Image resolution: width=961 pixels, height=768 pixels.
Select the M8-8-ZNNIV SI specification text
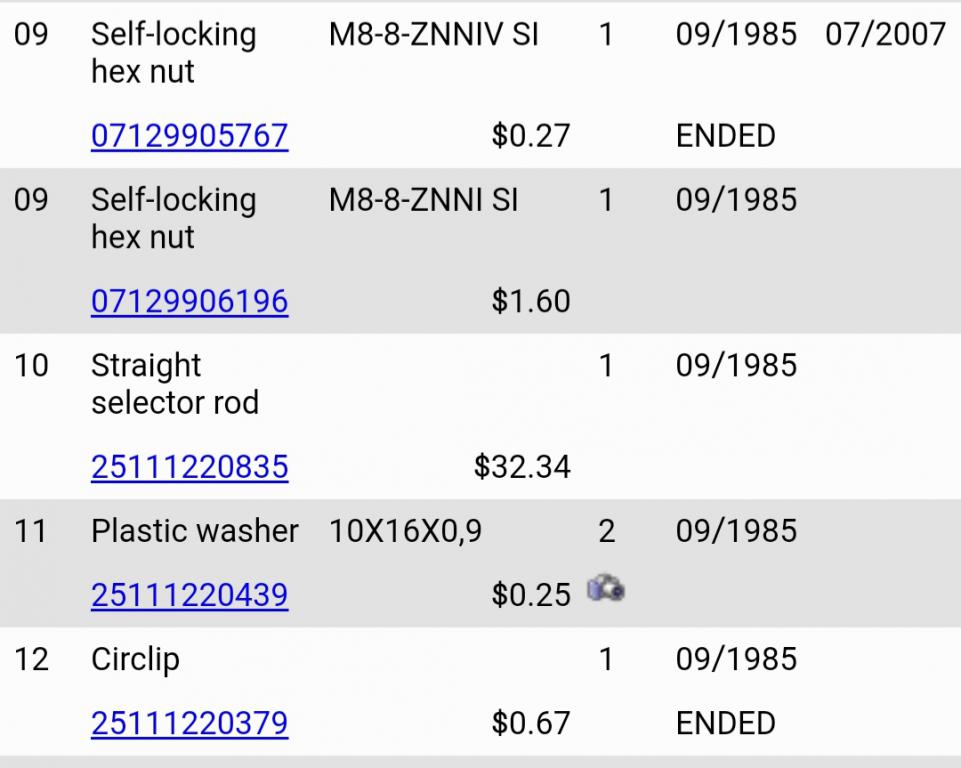click(433, 35)
